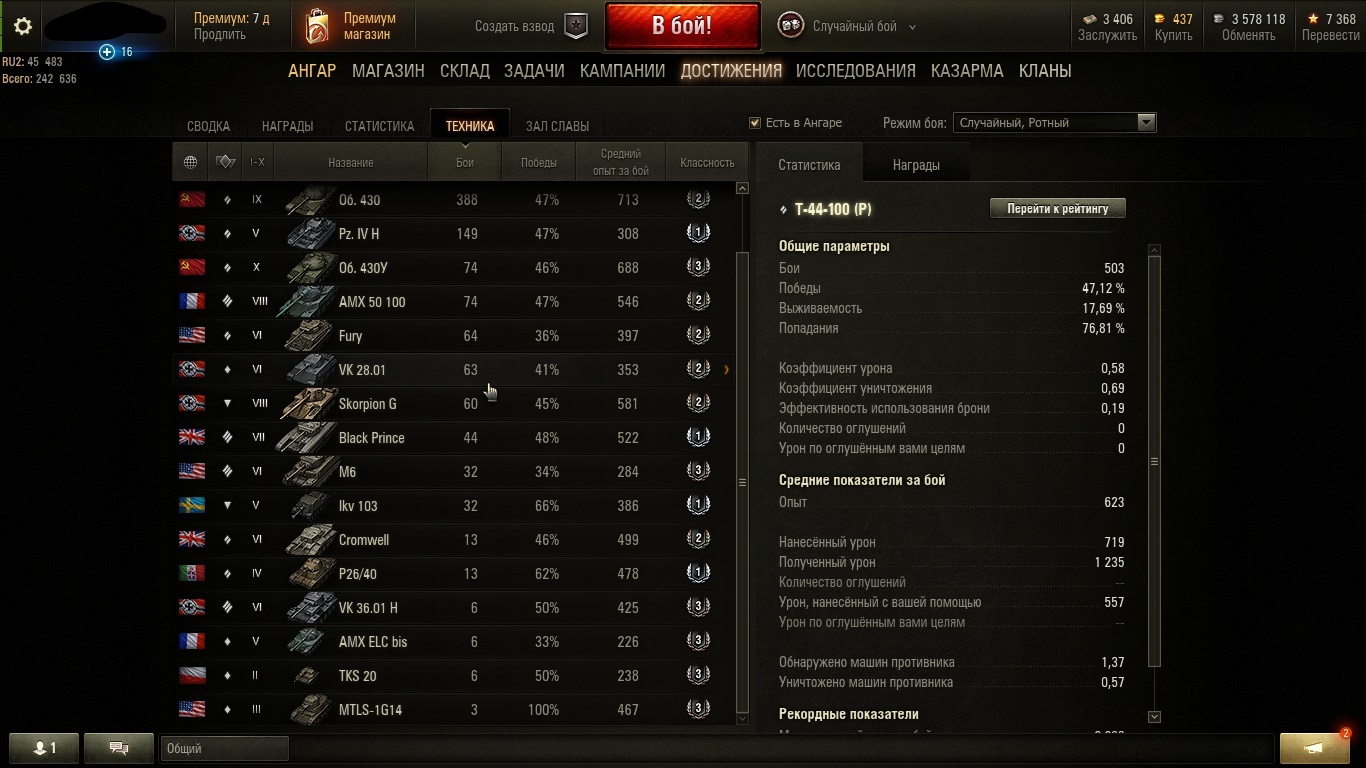Switch to the 'Награды' panel tab
The width and height of the screenshot is (1366, 768).
[916, 165]
